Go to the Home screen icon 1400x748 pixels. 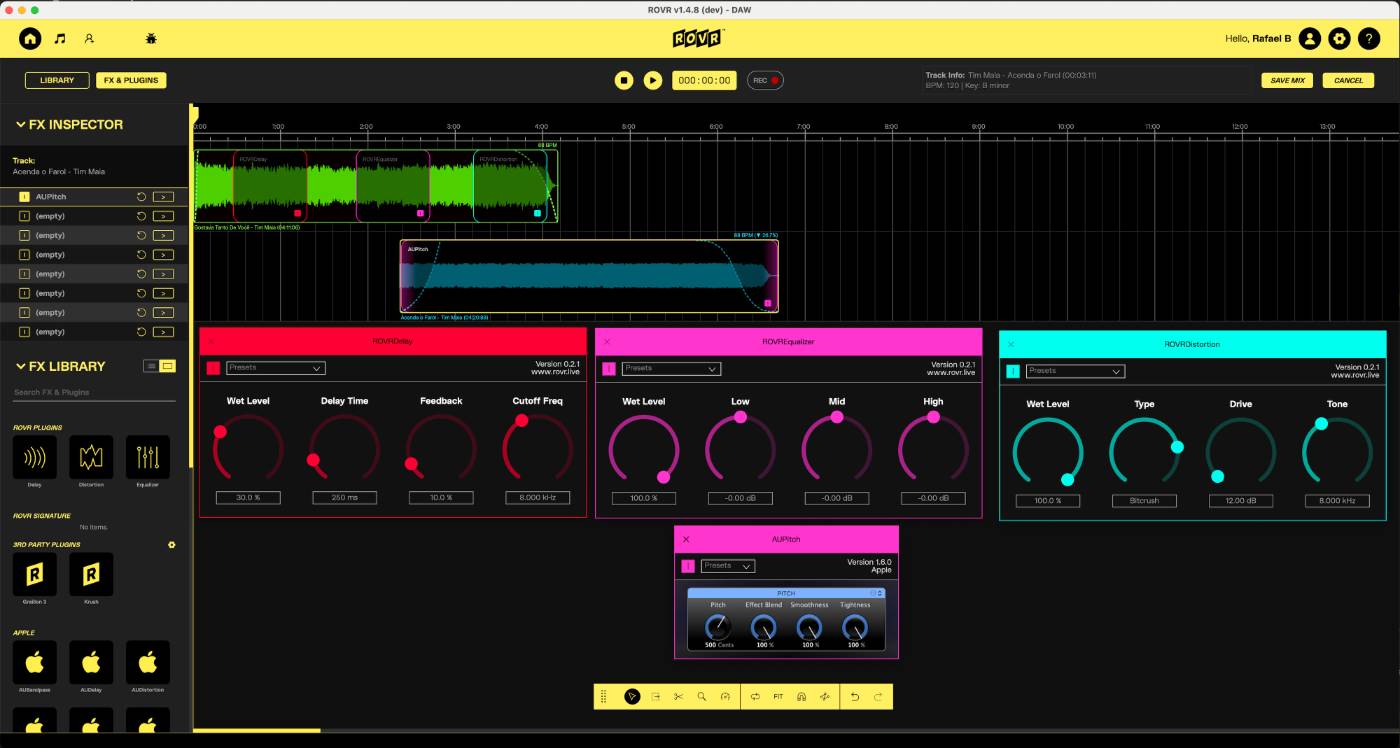[x=30, y=39]
